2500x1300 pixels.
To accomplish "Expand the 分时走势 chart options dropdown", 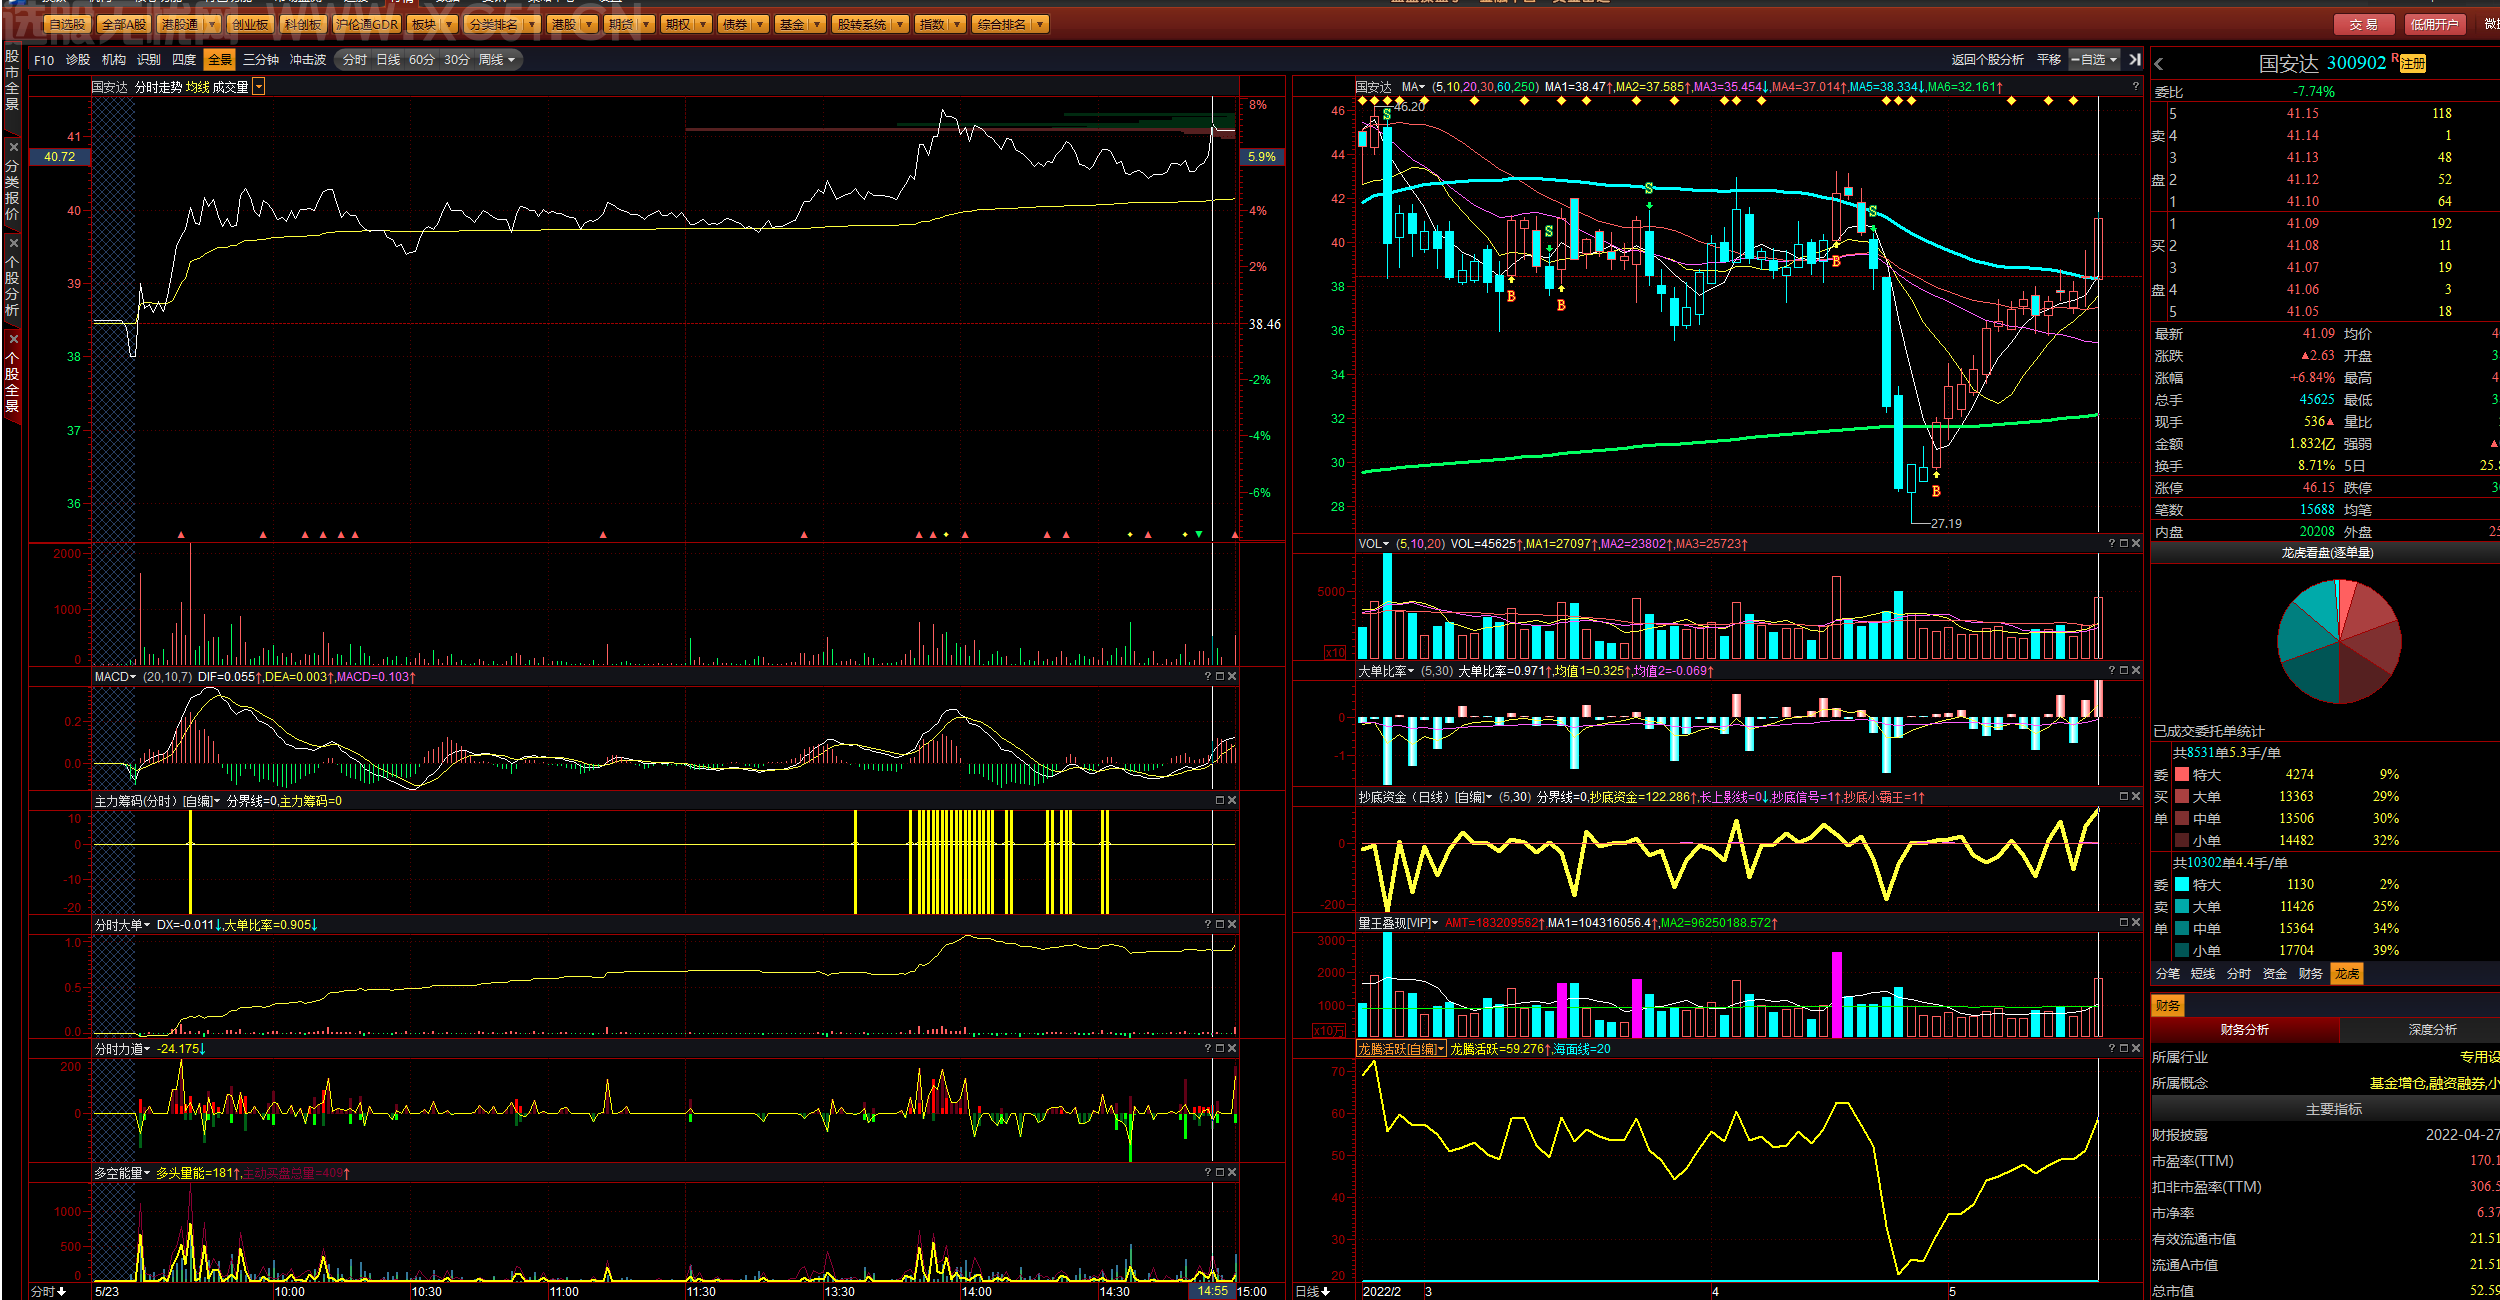I will (x=259, y=87).
